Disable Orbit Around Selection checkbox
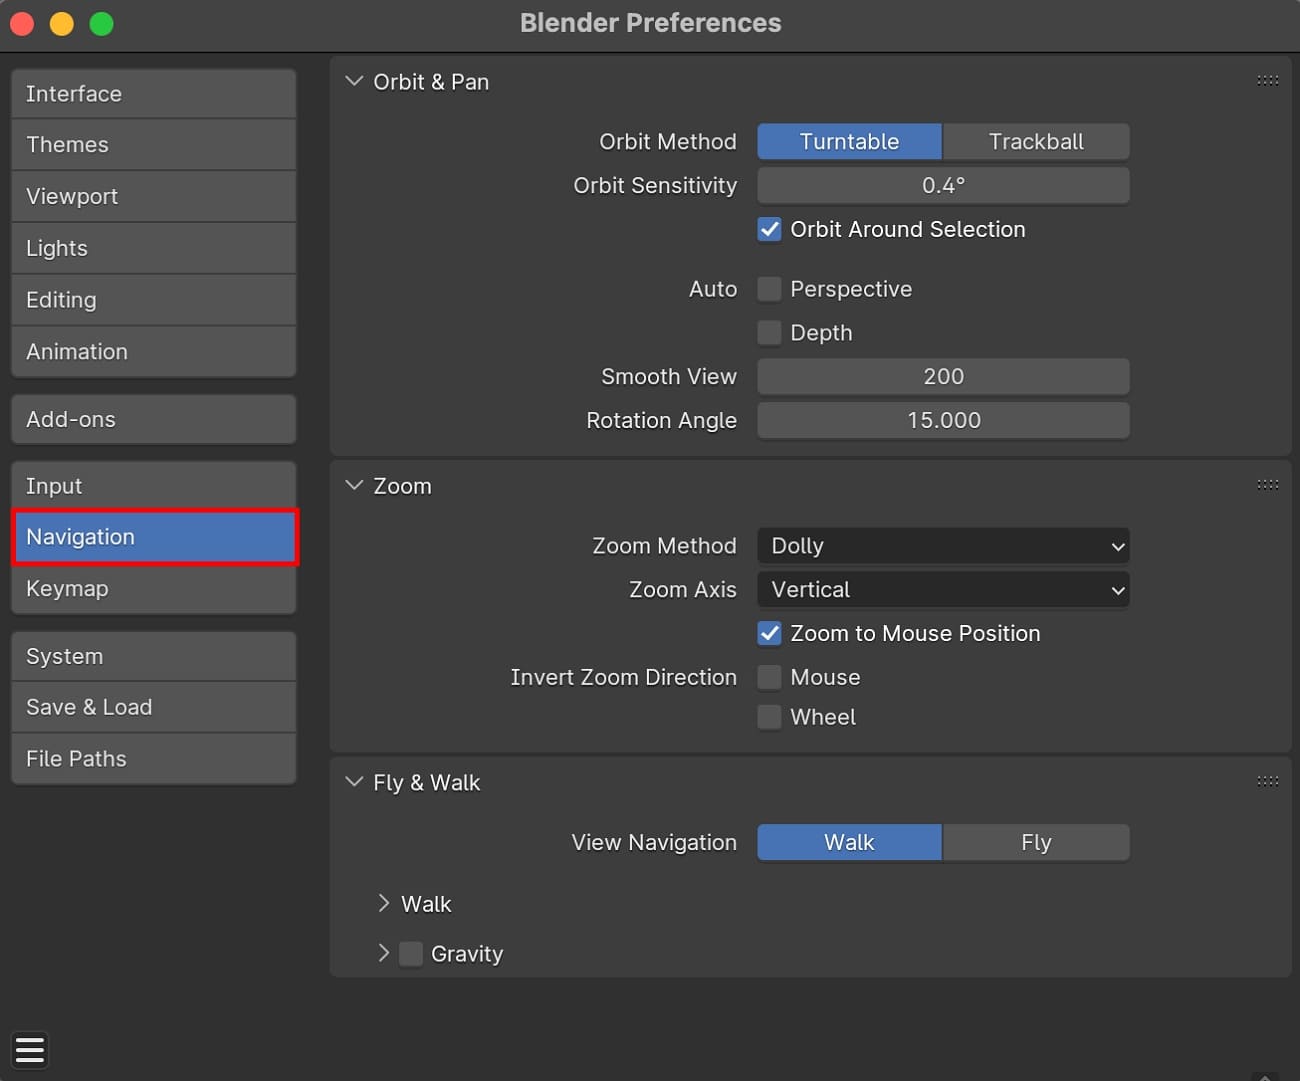 769,229
